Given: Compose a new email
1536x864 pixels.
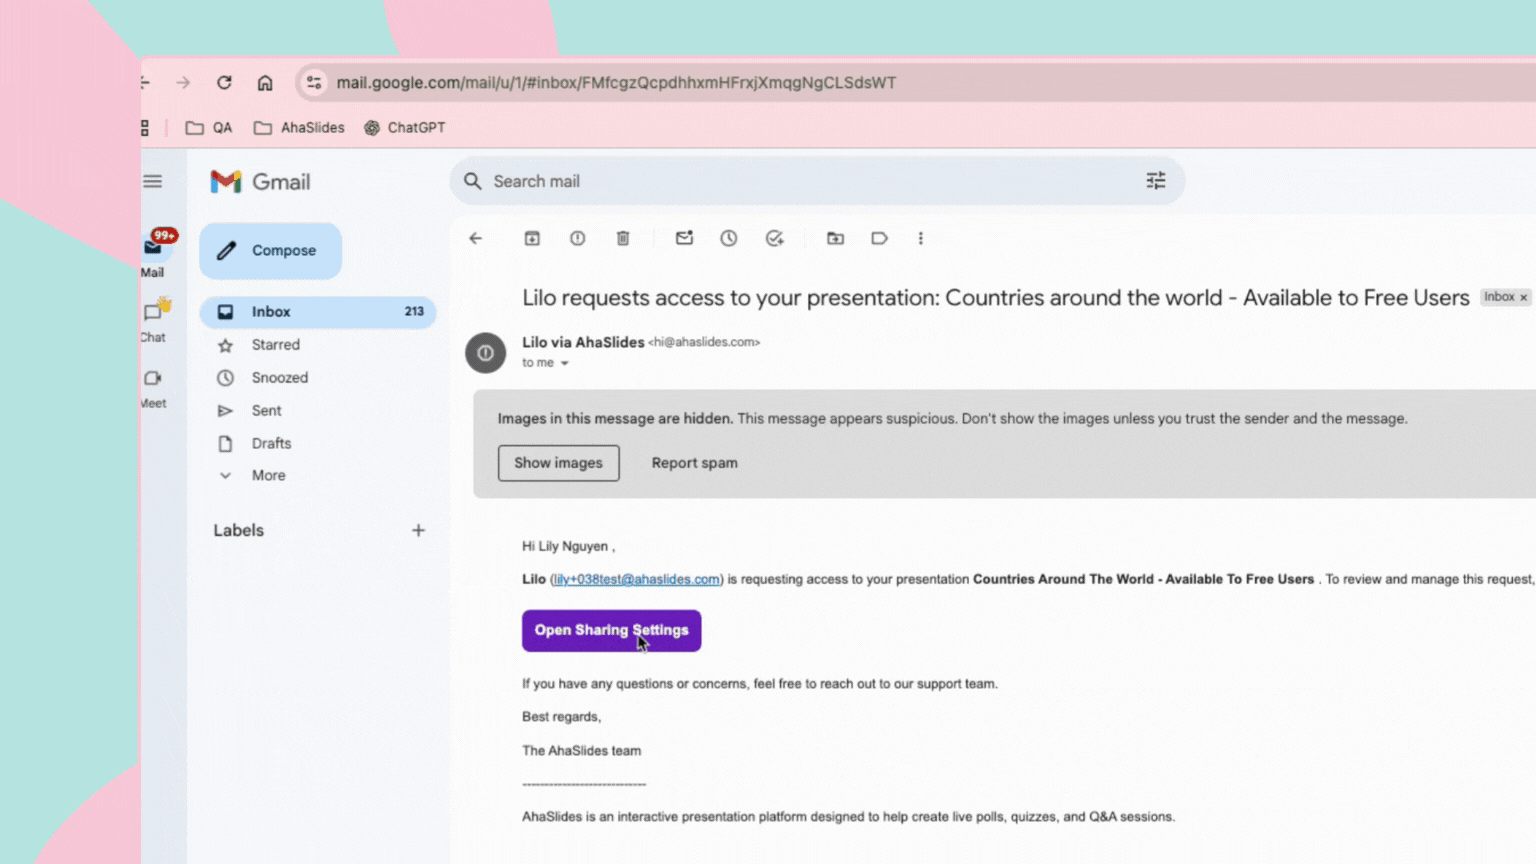Looking at the screenshot, I should click(x=270, y=251).
